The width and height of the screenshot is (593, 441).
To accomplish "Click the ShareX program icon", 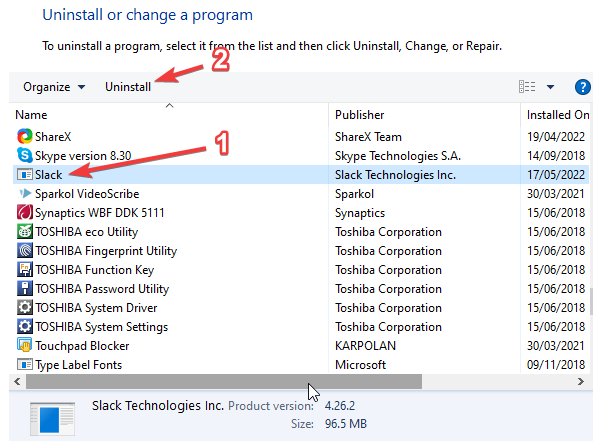I will (25, 136).
